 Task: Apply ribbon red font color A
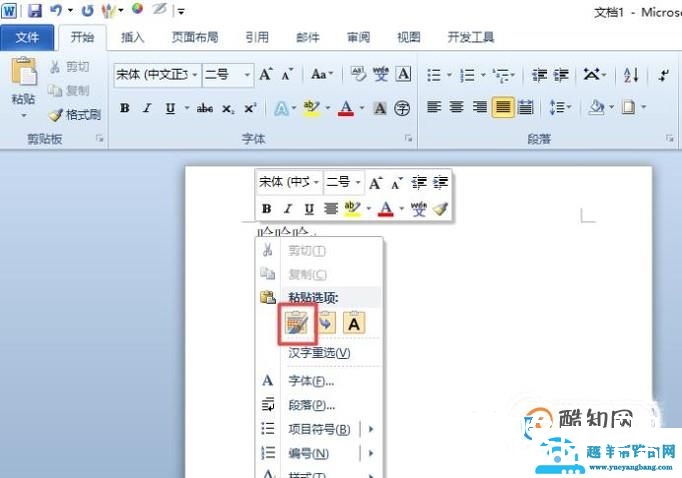pos(346,108)
